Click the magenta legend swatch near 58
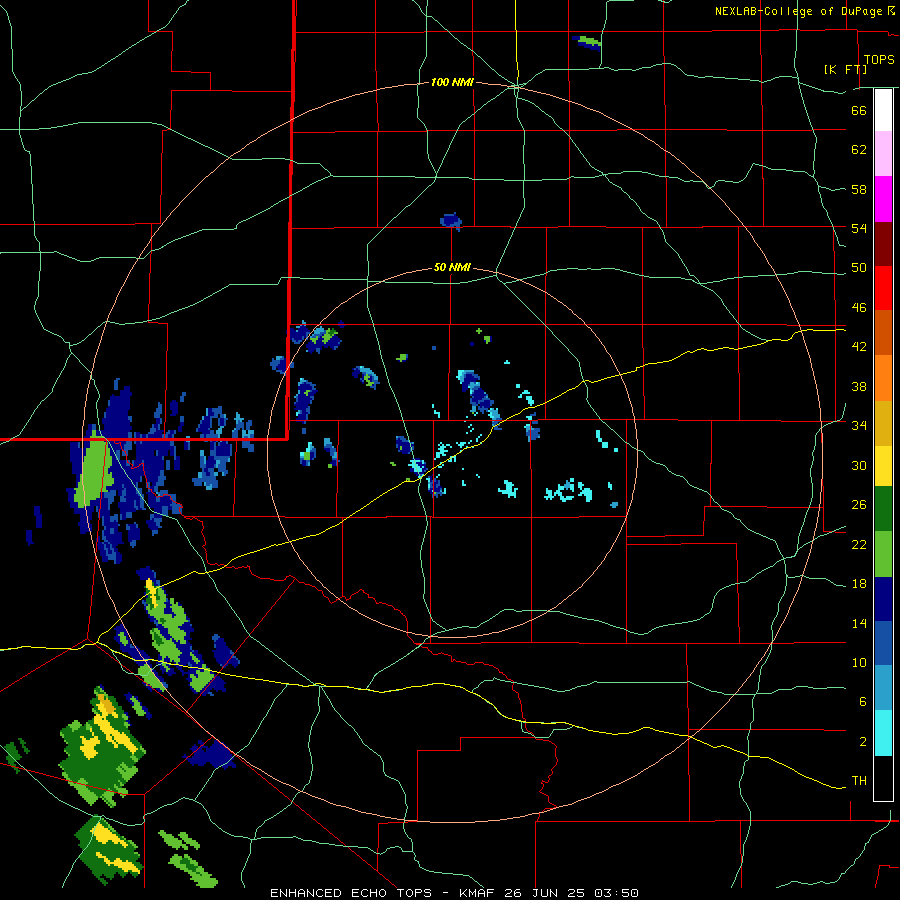 pos(883,199)
